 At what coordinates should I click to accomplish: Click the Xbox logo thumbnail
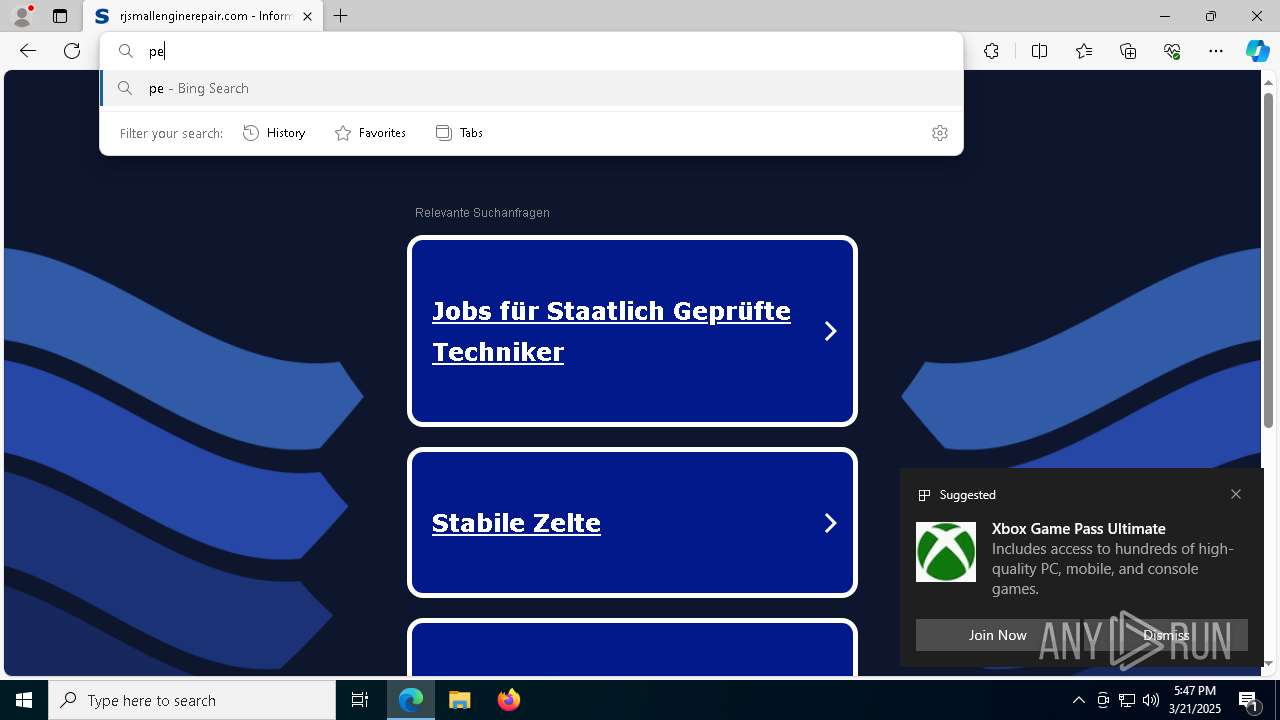coord(946,552)
